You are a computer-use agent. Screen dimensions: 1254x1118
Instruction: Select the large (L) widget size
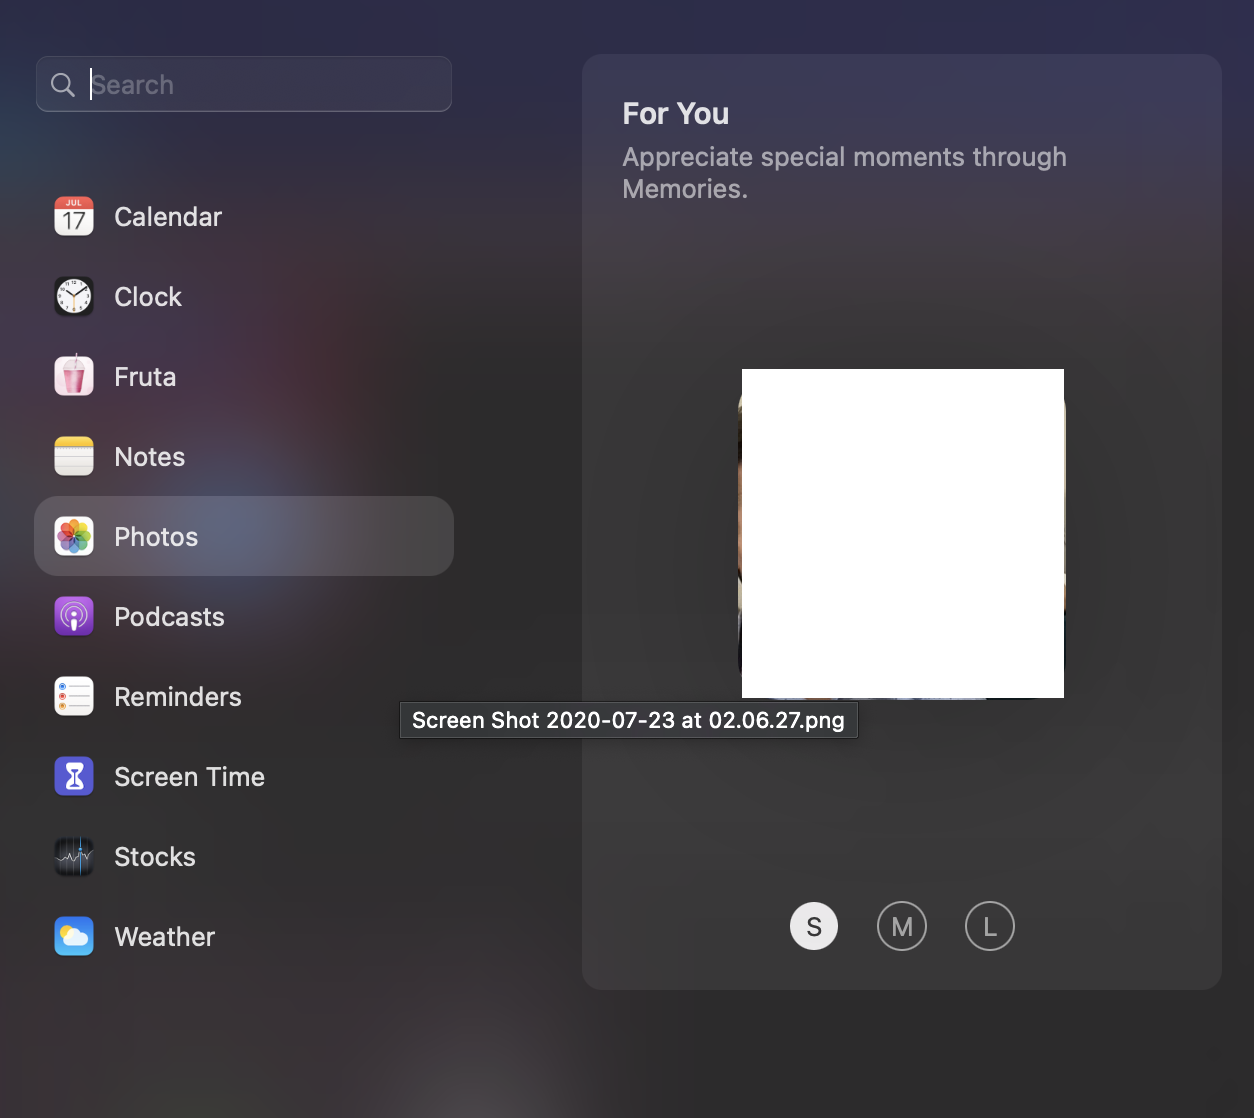coord(990,926)
